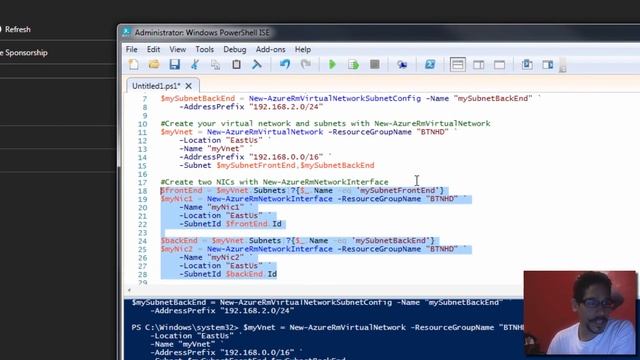
Task: Click the PowerShell ISE window title bar
Action: click(380, 32)
